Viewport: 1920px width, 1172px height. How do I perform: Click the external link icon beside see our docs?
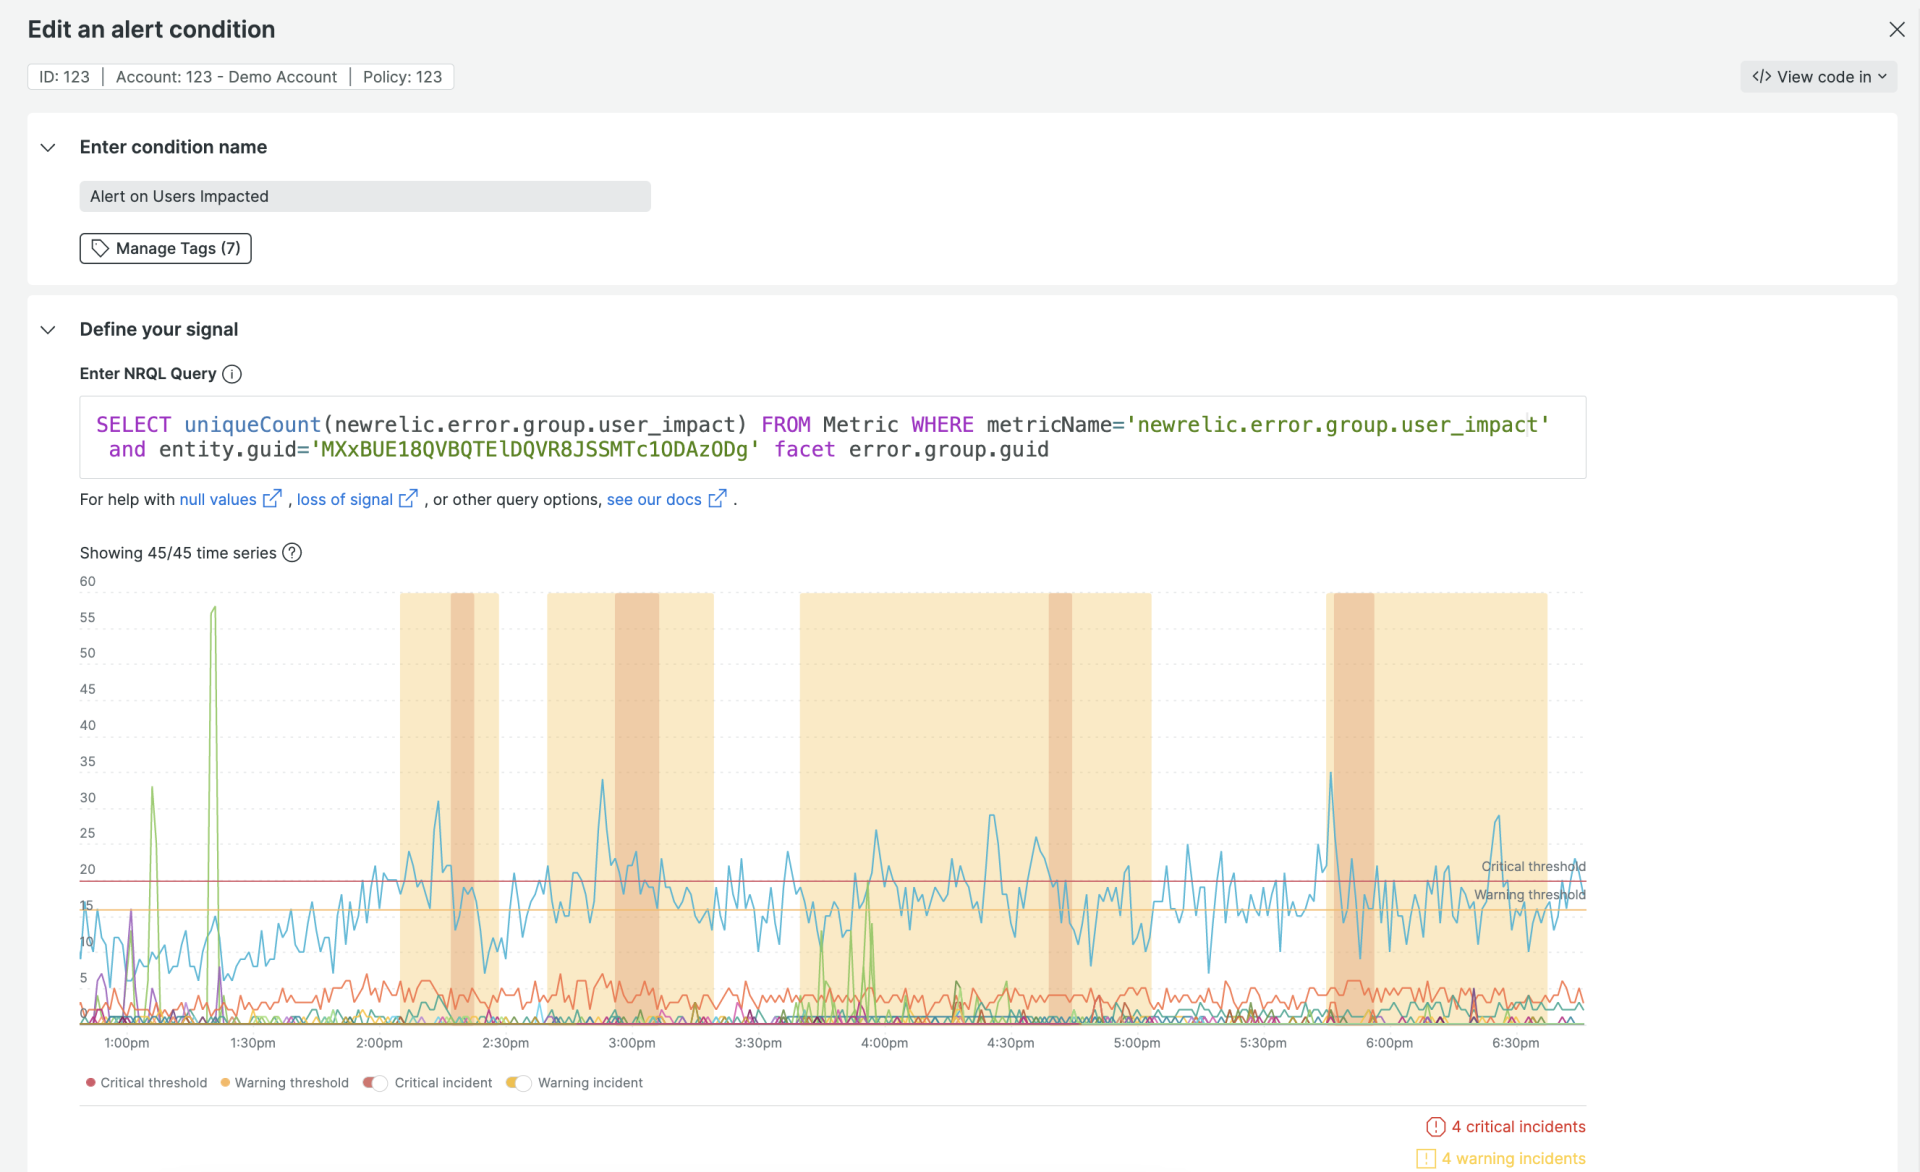coord(718,497)
